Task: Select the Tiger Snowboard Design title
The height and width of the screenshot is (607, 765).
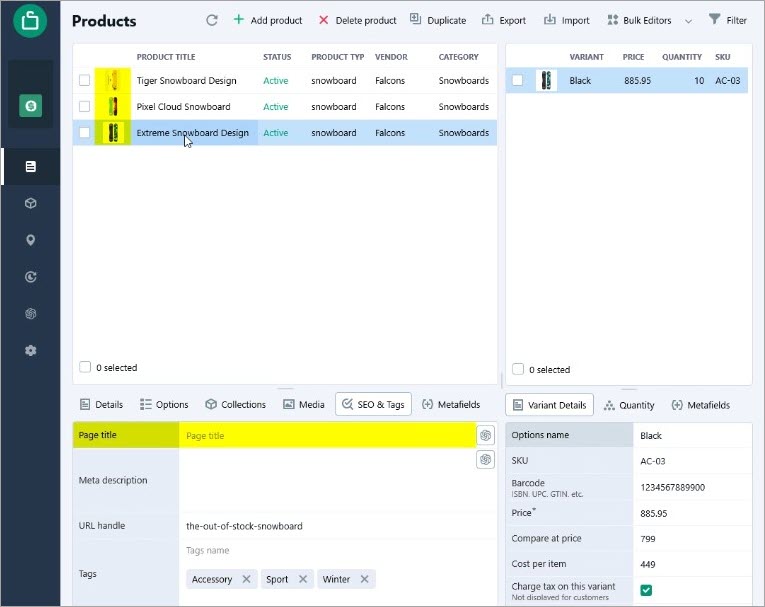Action: click(x=186, y=81)
